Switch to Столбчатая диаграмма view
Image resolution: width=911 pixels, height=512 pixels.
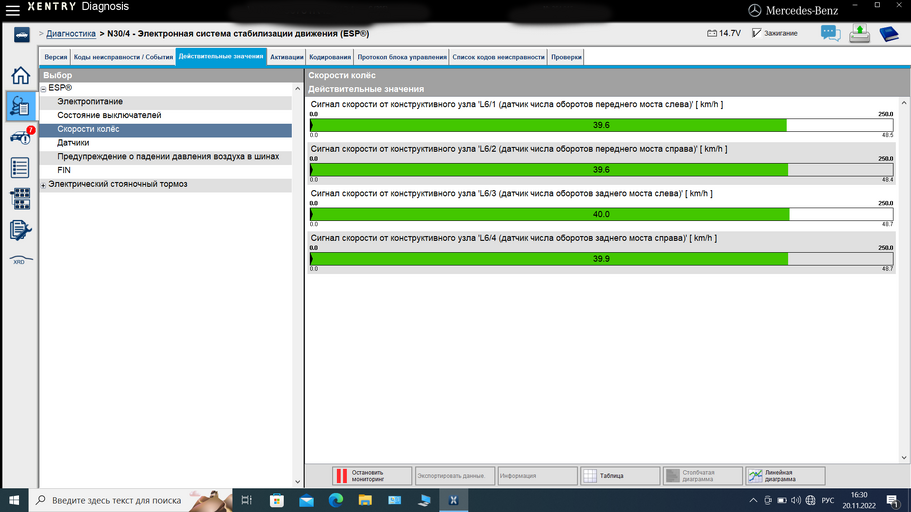[702, 476]
